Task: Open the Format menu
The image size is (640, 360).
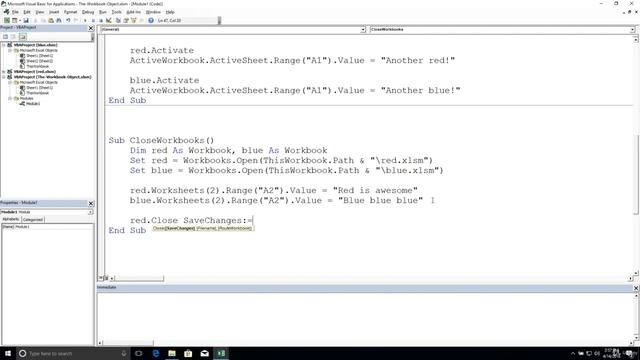Action: click(x=70, y=12)
